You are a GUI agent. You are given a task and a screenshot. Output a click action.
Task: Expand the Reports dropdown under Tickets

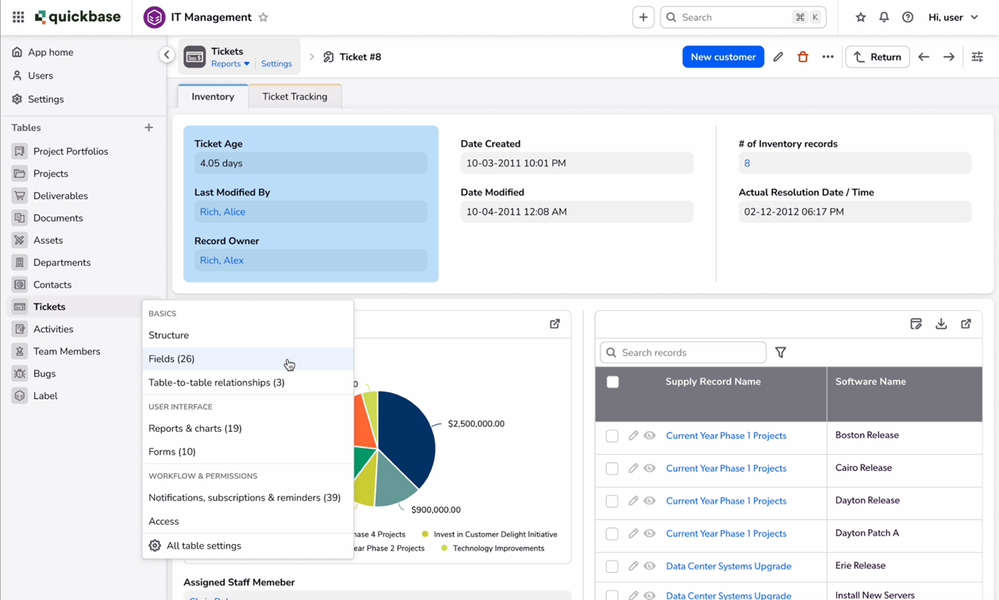point(230,64)
